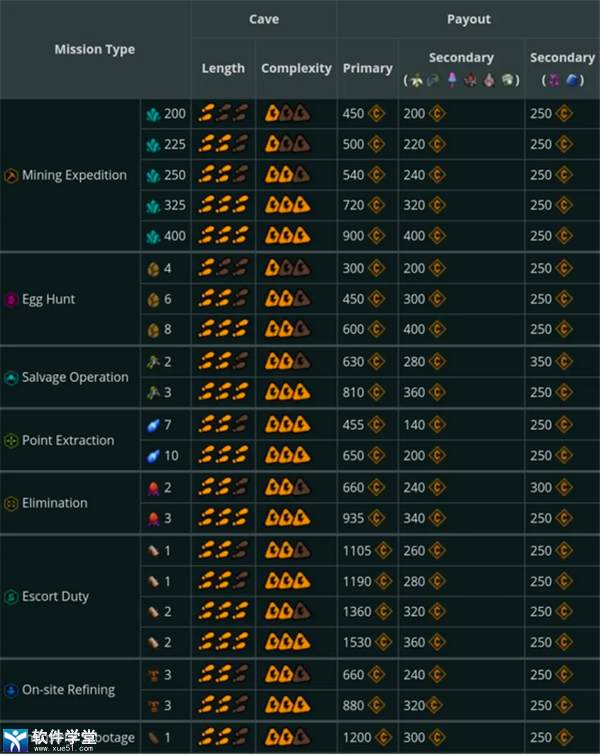Click the Escort Duty mission icon
600x755 pixels.
[12, 597]
